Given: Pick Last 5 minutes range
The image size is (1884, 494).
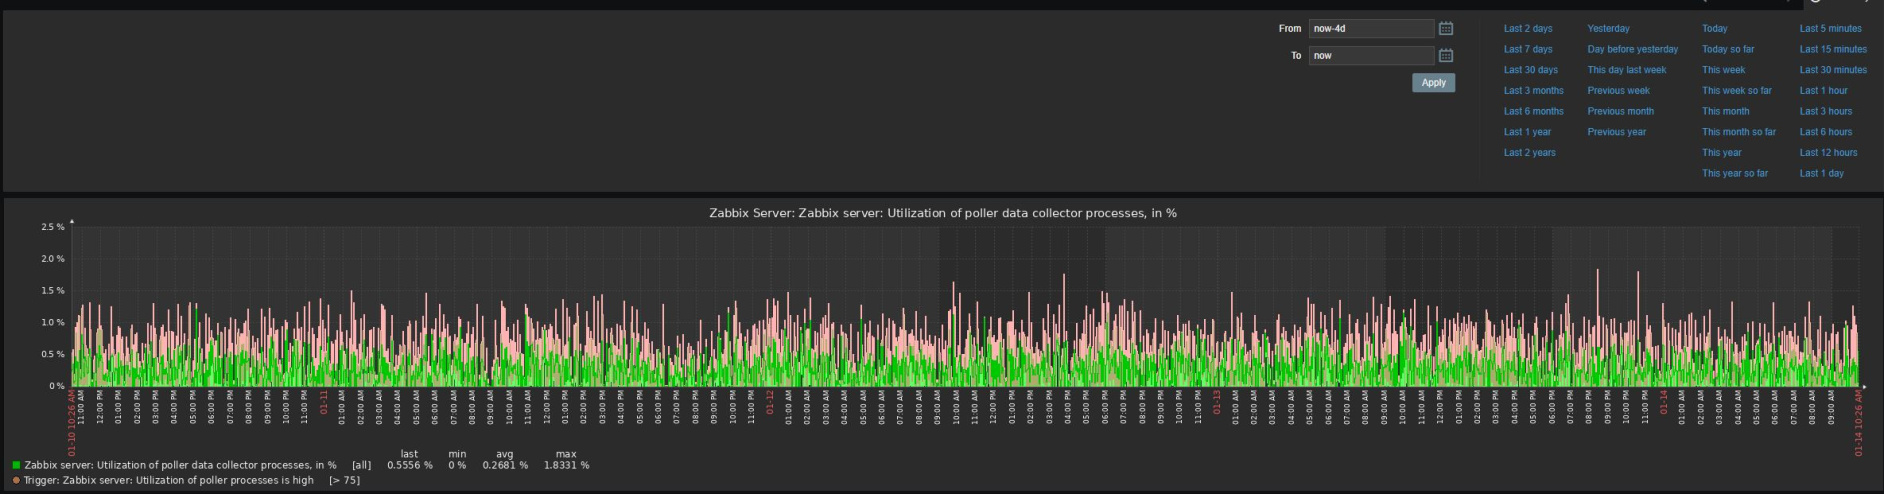Looking at the screenshot, I should pos(1830,29).
